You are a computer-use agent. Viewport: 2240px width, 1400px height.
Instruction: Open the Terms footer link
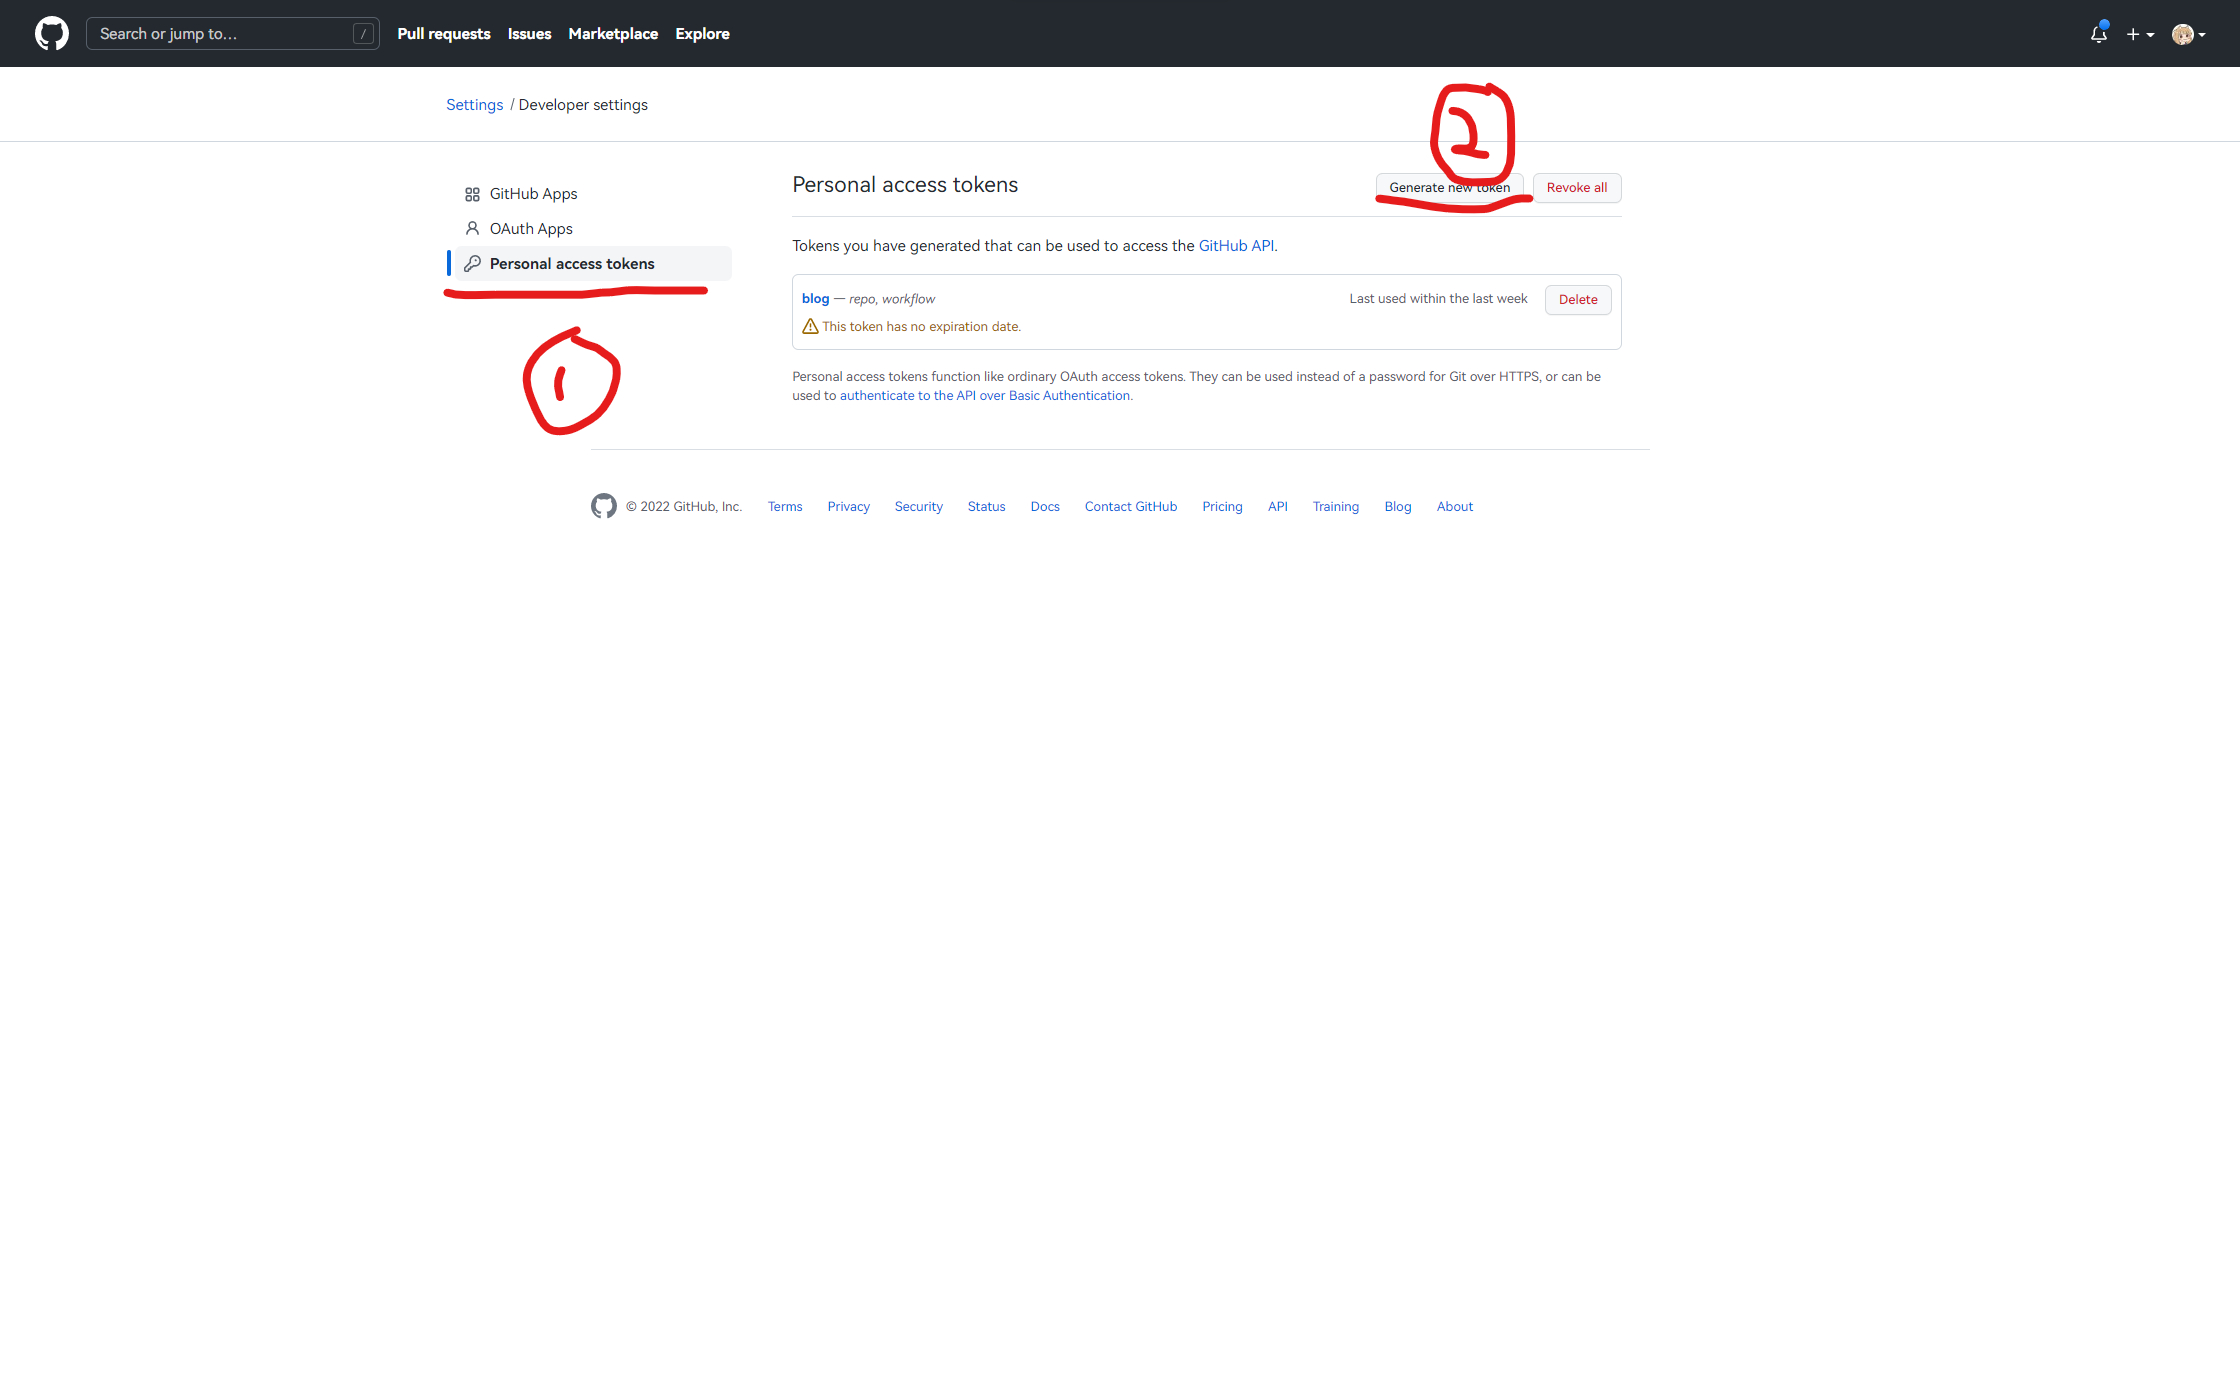(x=785, y=507)
